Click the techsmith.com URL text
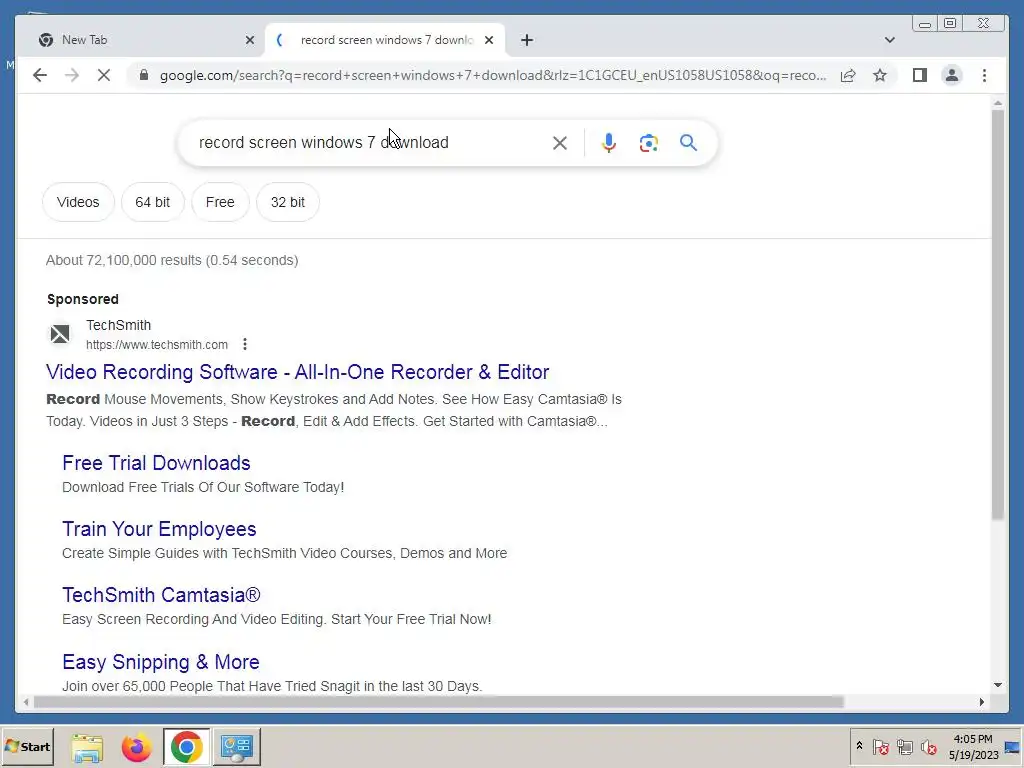This screenshot has height=768, width=1024. [157, 345]
